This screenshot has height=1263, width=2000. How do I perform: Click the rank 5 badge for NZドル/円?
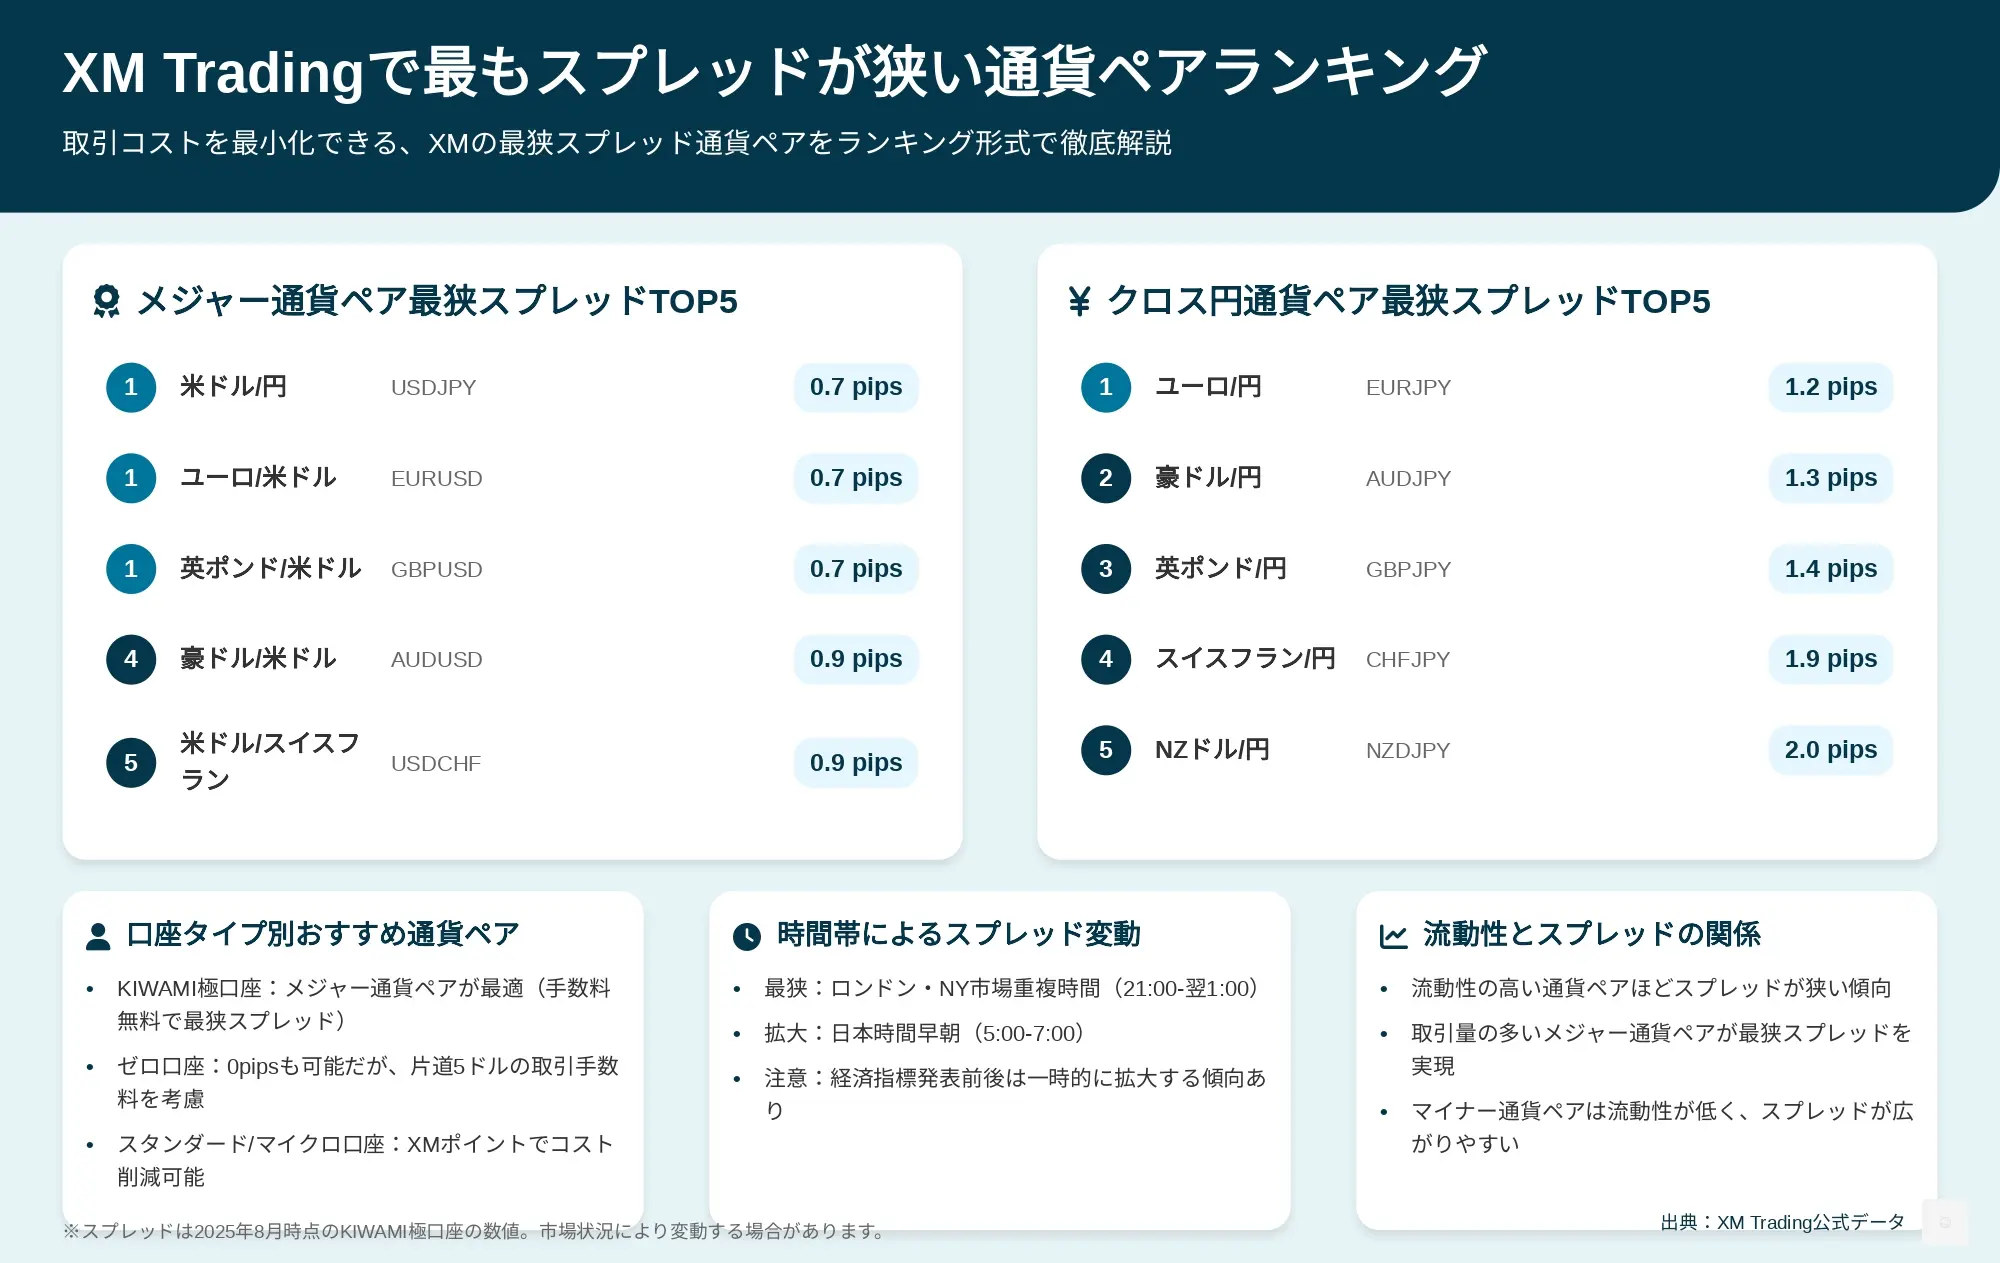(x=1106, y=750)
